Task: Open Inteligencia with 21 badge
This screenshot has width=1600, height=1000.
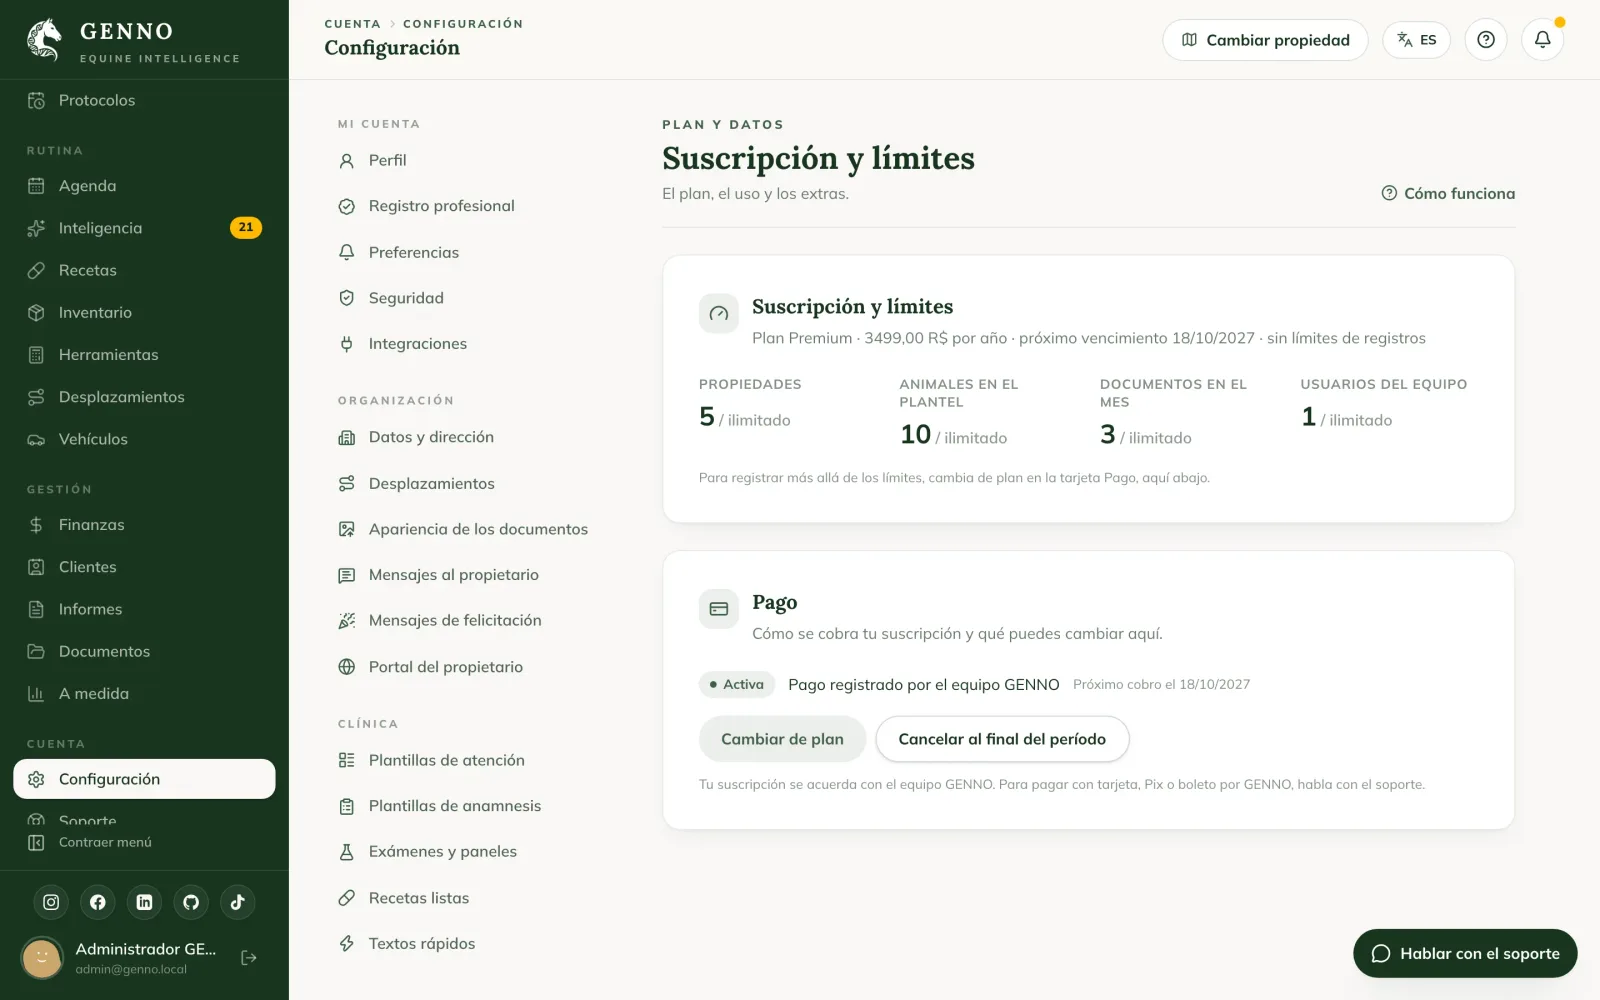Action: click(144, 228)
